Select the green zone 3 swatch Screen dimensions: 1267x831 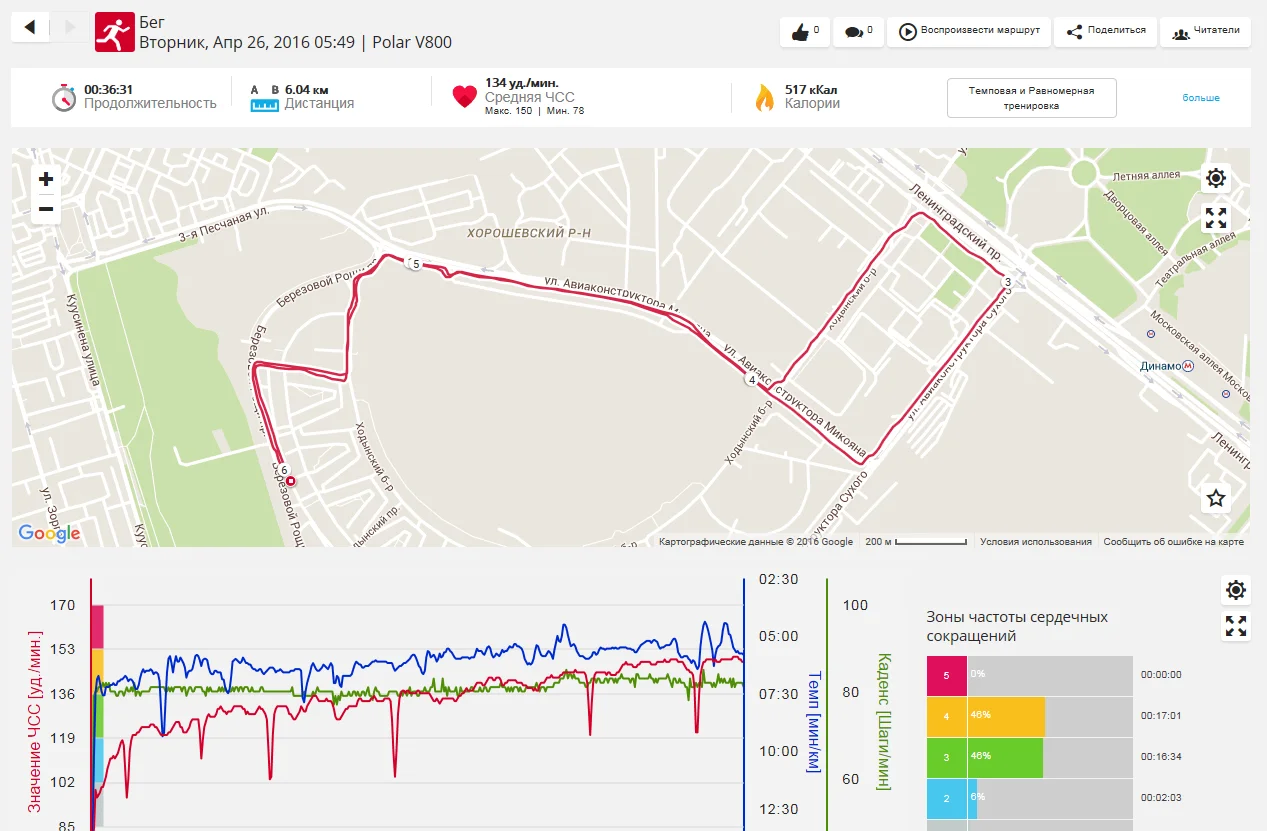click(946, 757)
